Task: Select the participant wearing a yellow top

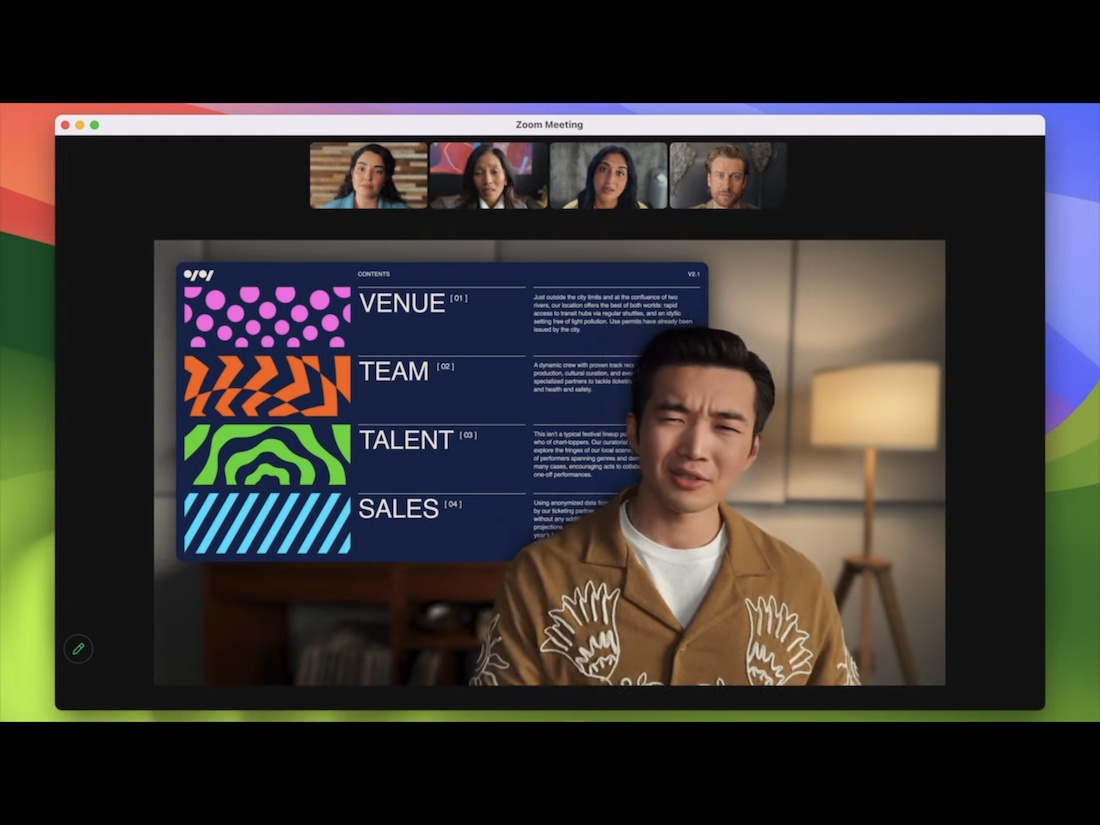Action: pyautogui.click(x=608, y=175)
